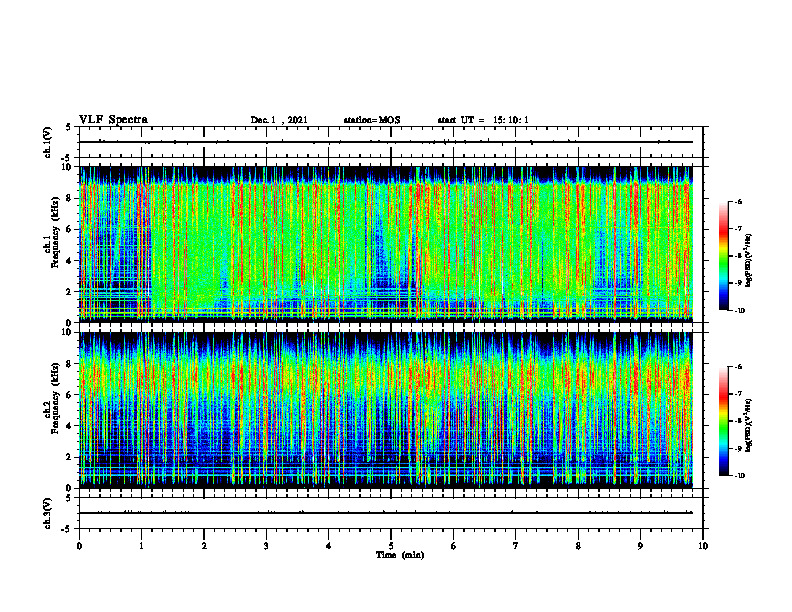Click the 'Dec. 1, 2021' date label
792x612 pixels.
pyautogui.click(x=279, y=120)
